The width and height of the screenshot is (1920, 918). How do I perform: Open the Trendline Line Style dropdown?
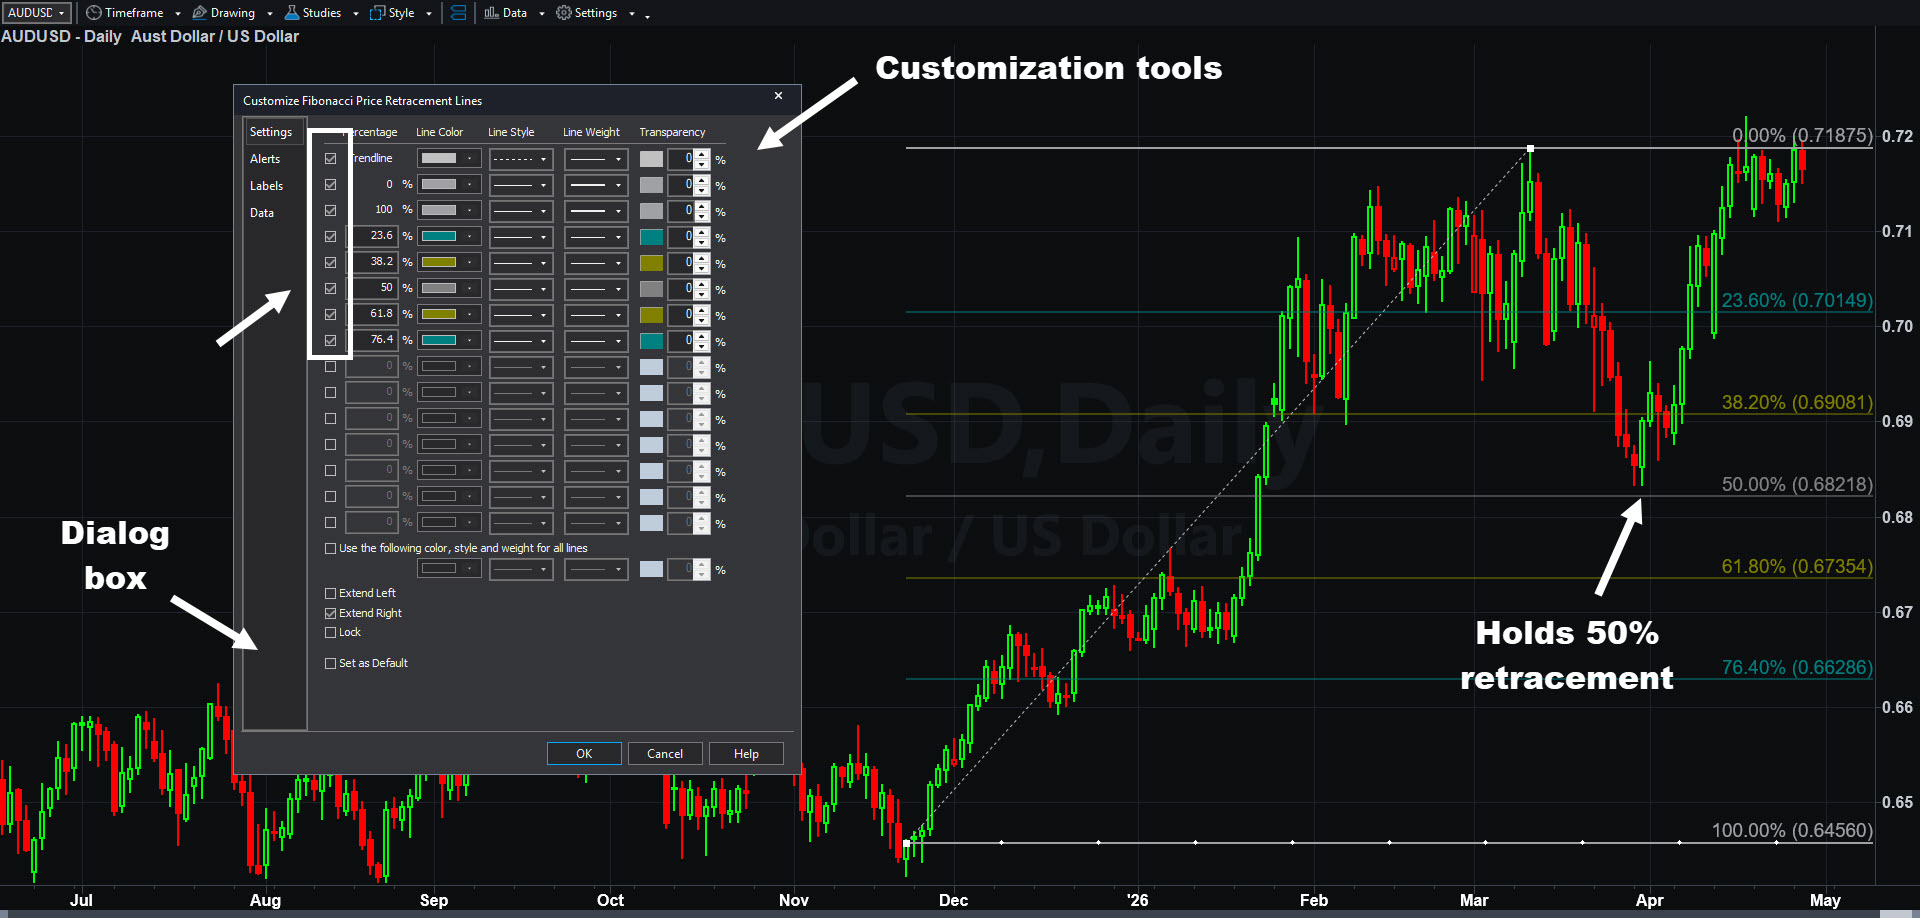(x=520, y=159)
